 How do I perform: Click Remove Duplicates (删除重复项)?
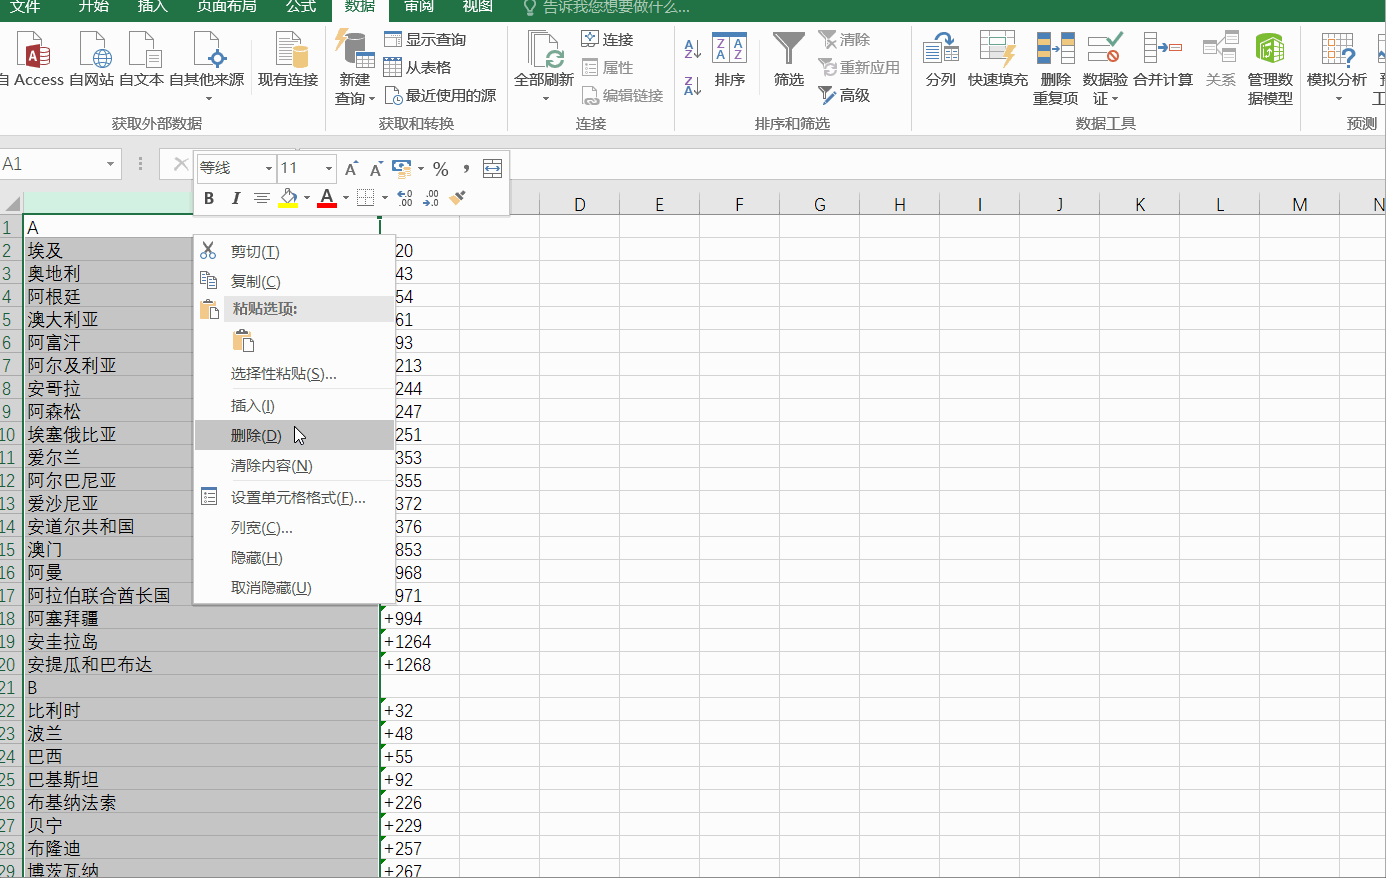(1056, 68)
